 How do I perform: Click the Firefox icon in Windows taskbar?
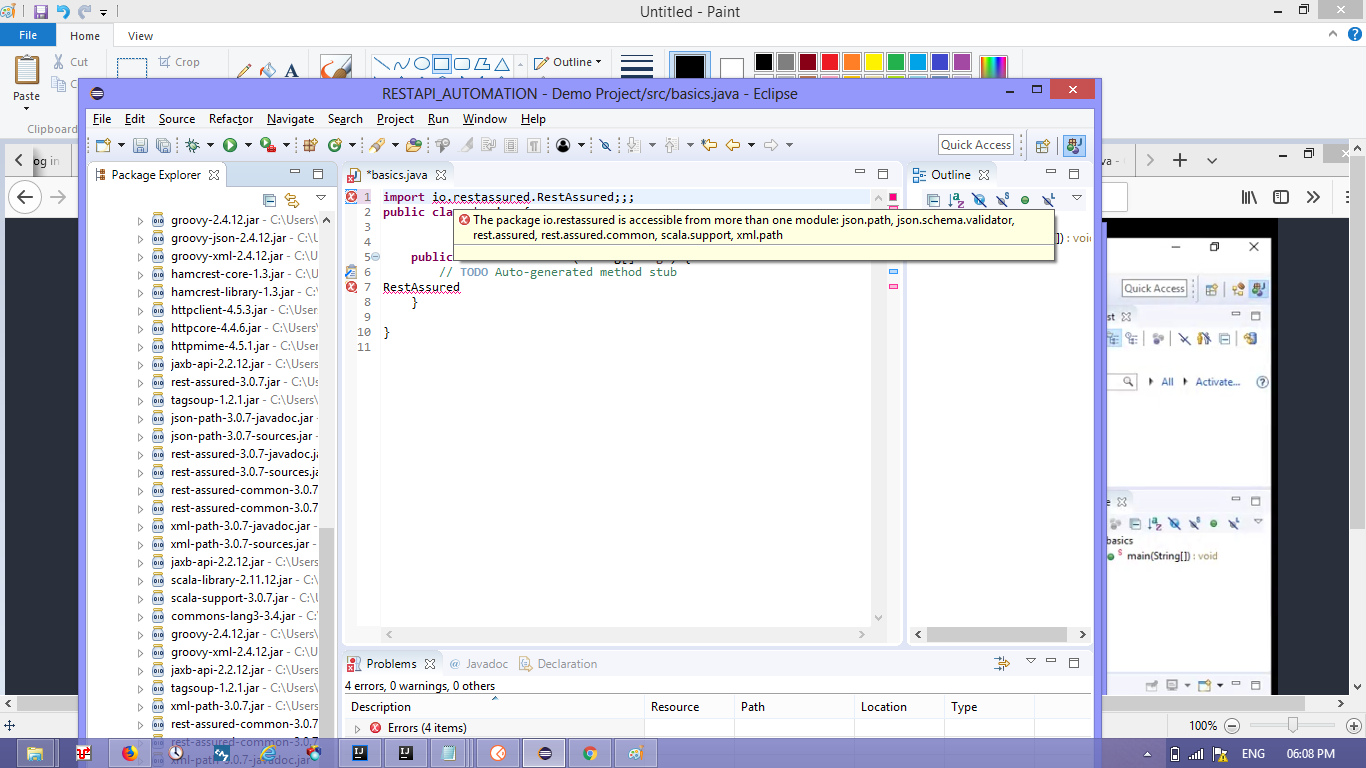click(x=129, y=753)
